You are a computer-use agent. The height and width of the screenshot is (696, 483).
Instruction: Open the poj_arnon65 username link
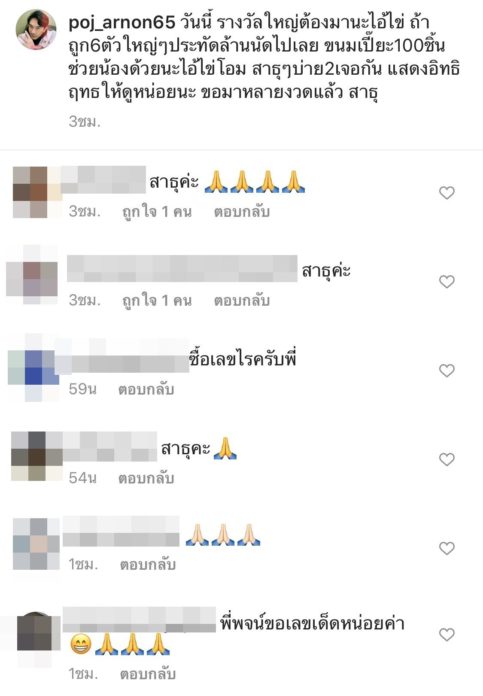[x=122, y=23]
